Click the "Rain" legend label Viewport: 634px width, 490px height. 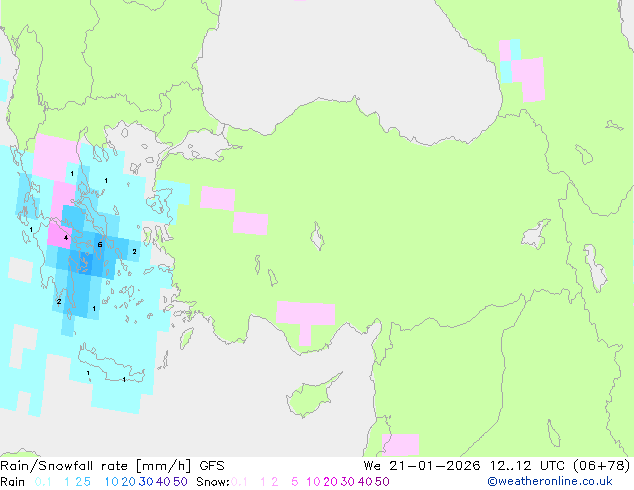(13, 482)
